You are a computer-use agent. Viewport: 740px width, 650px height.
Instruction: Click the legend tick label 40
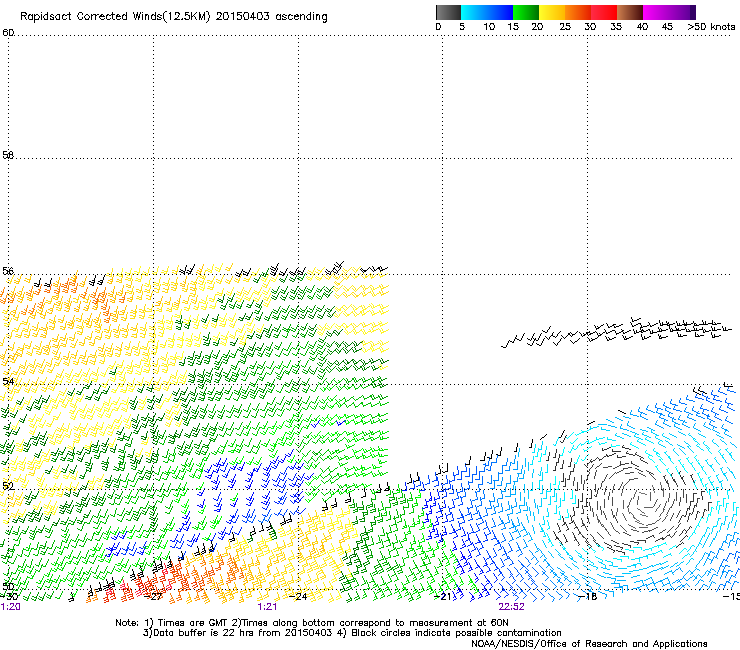(x=642, y=27)
